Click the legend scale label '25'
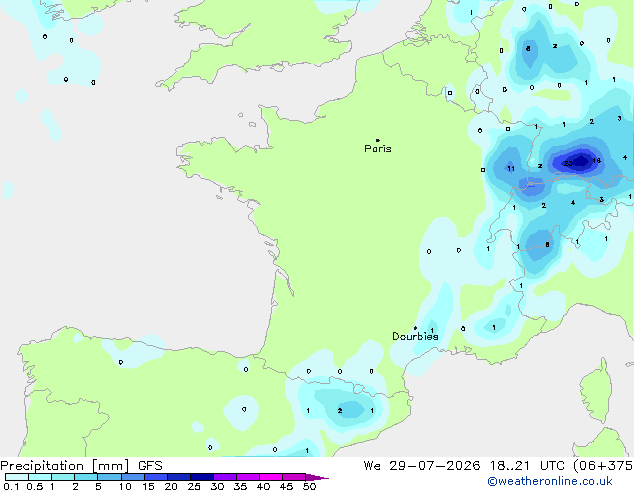 [x=194, y=486]
